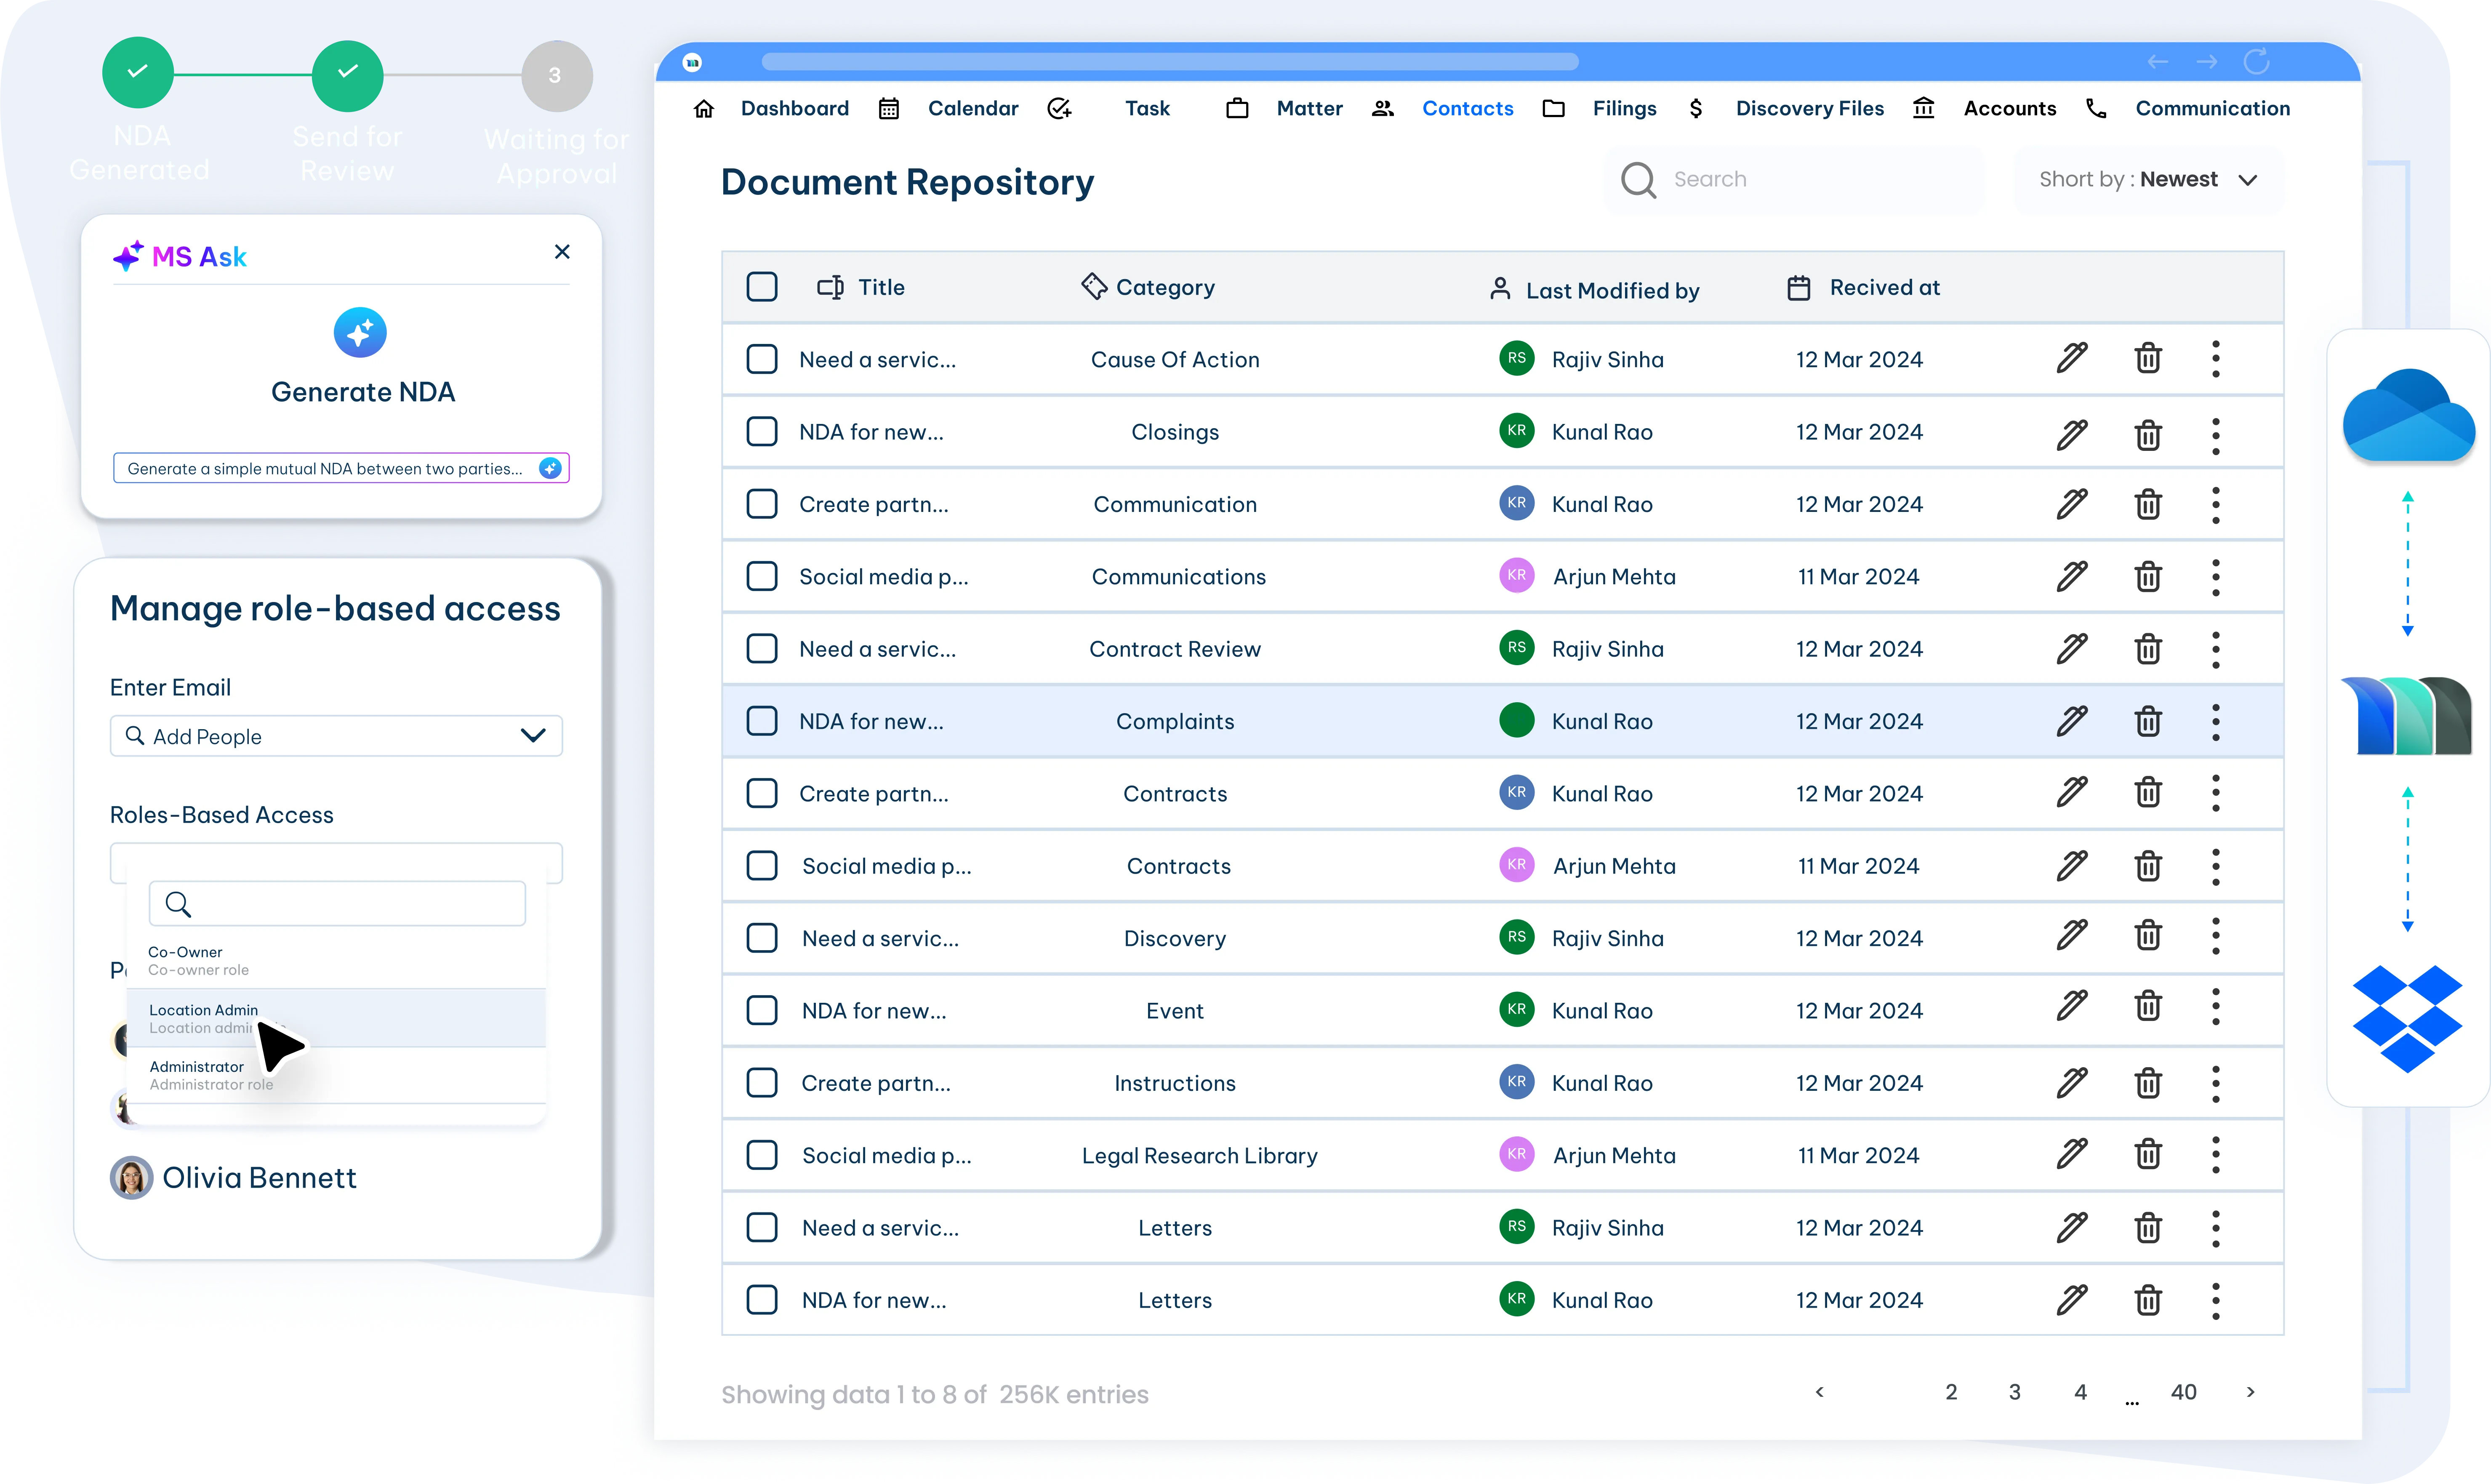Open more options for Communication row
Viewport: 2491px width, 1484px height.
pos(2216,505)
